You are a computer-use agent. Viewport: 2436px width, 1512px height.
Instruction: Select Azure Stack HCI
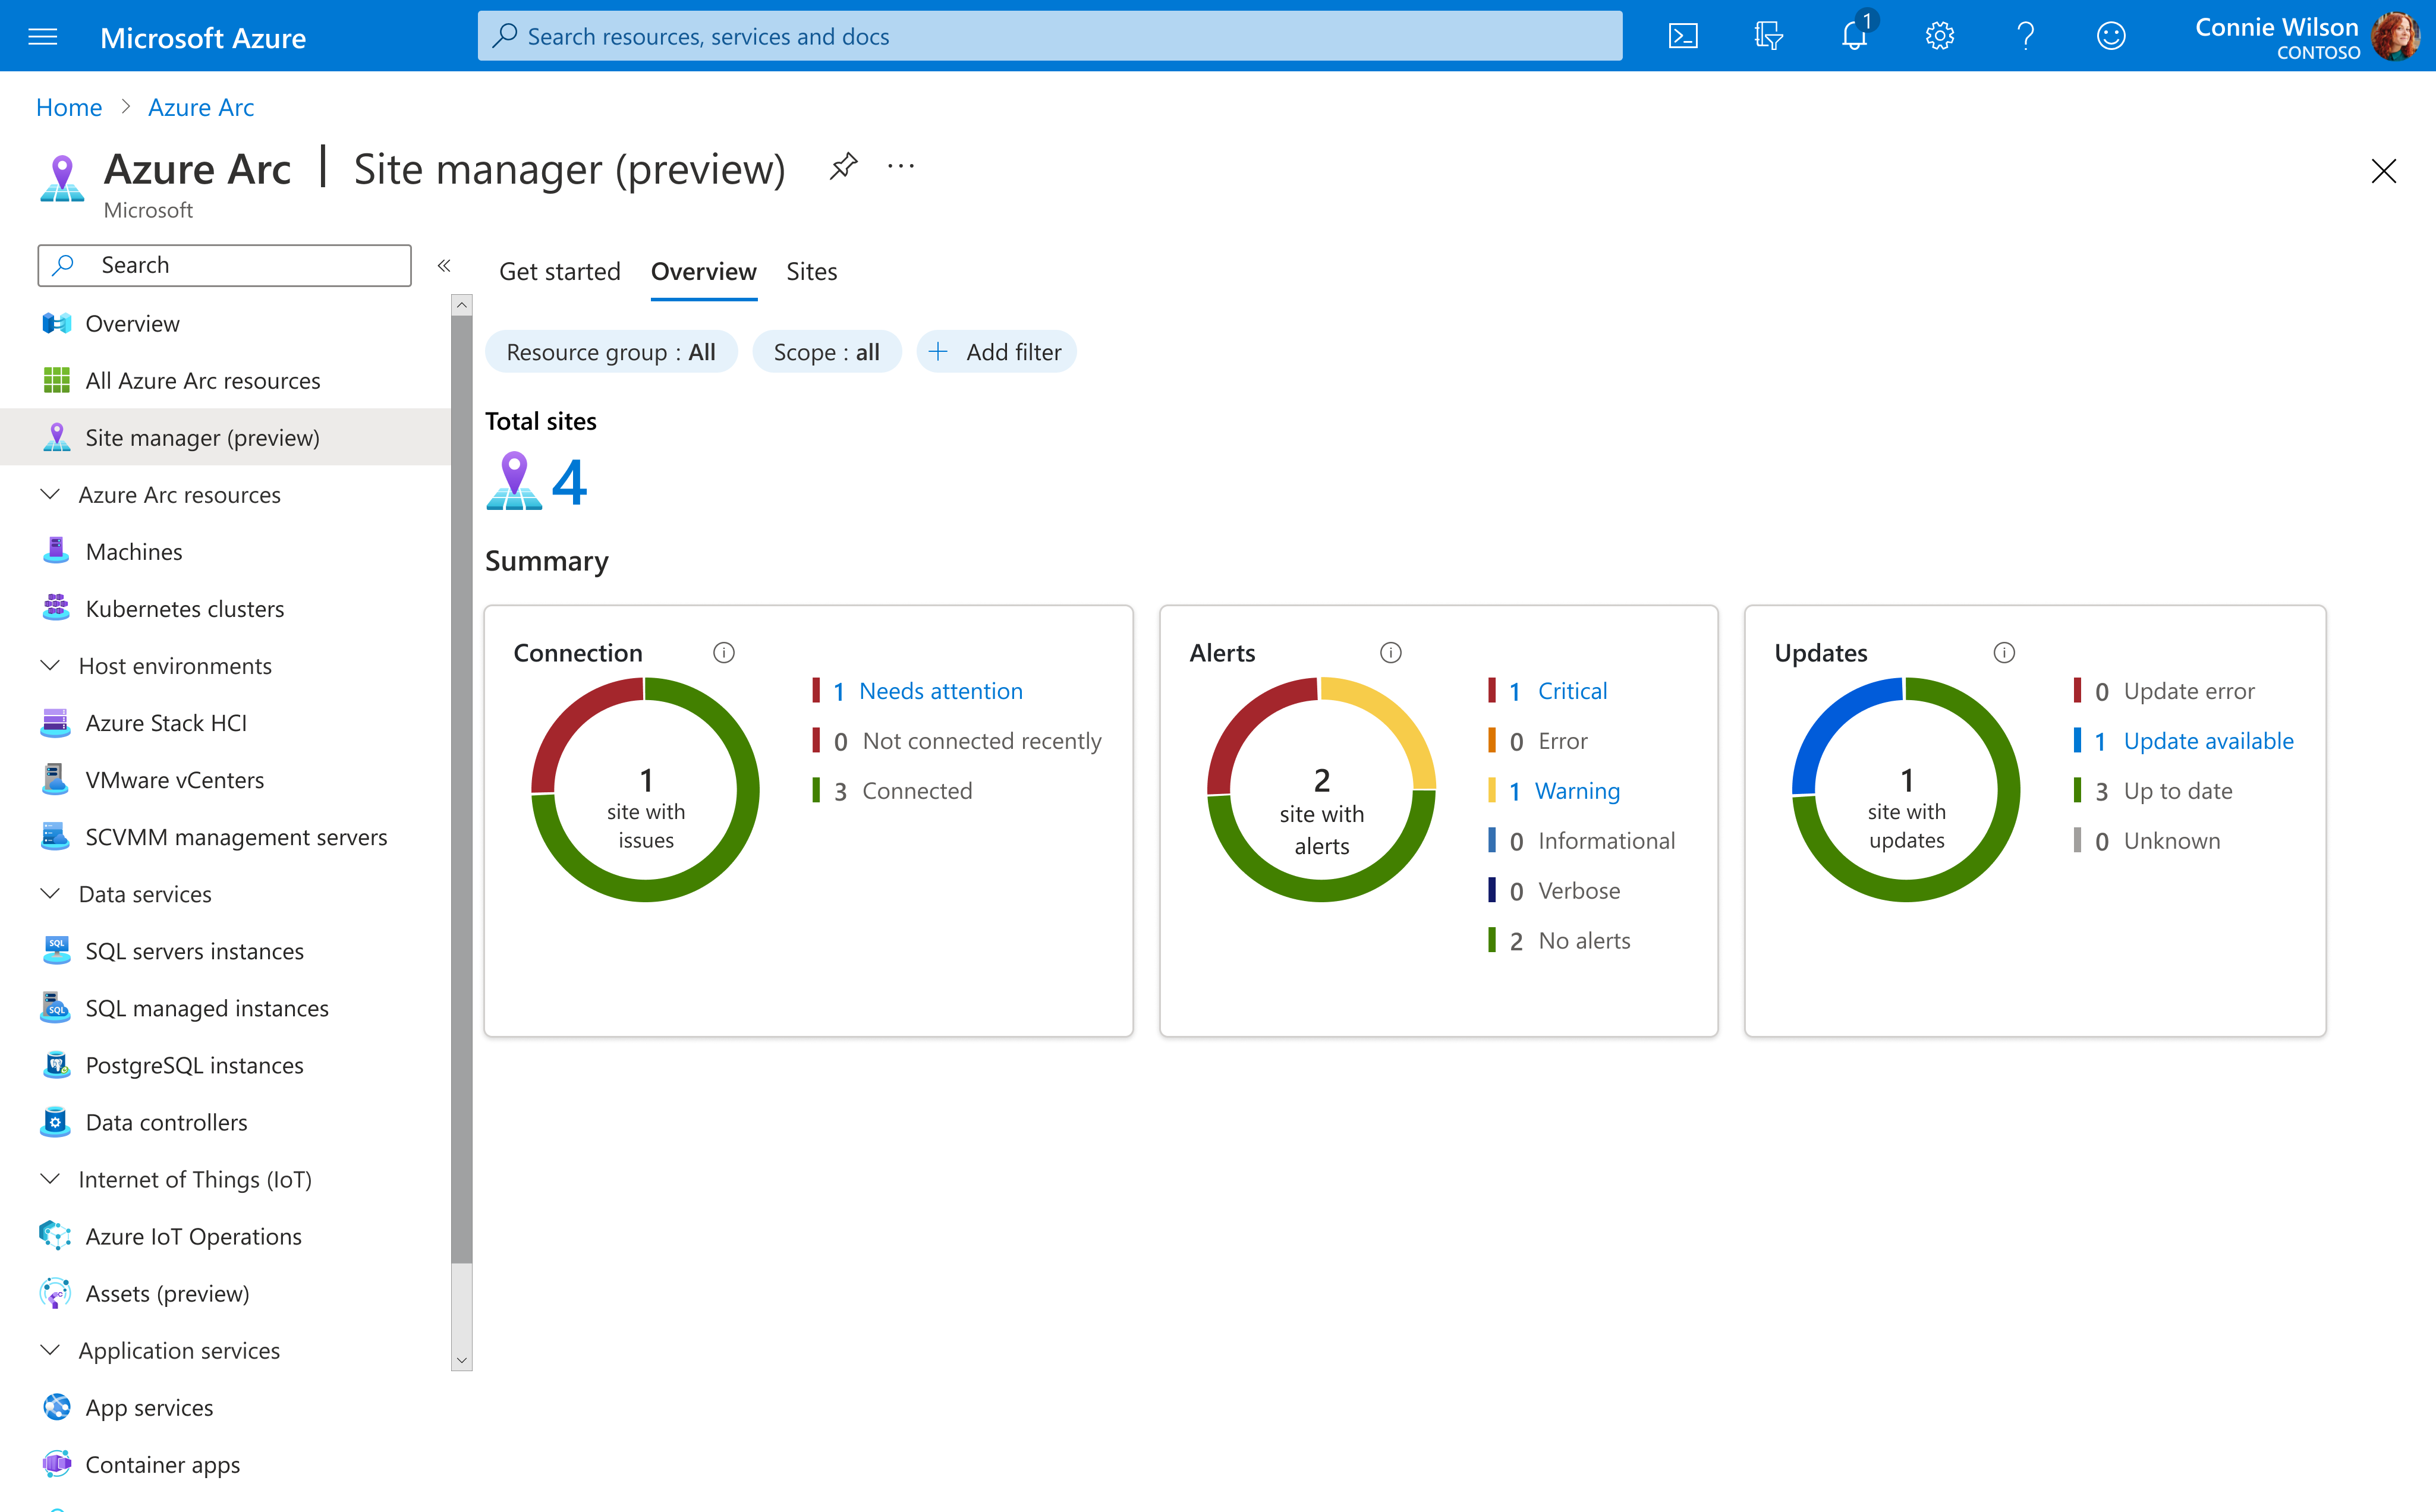coord(165,722)
